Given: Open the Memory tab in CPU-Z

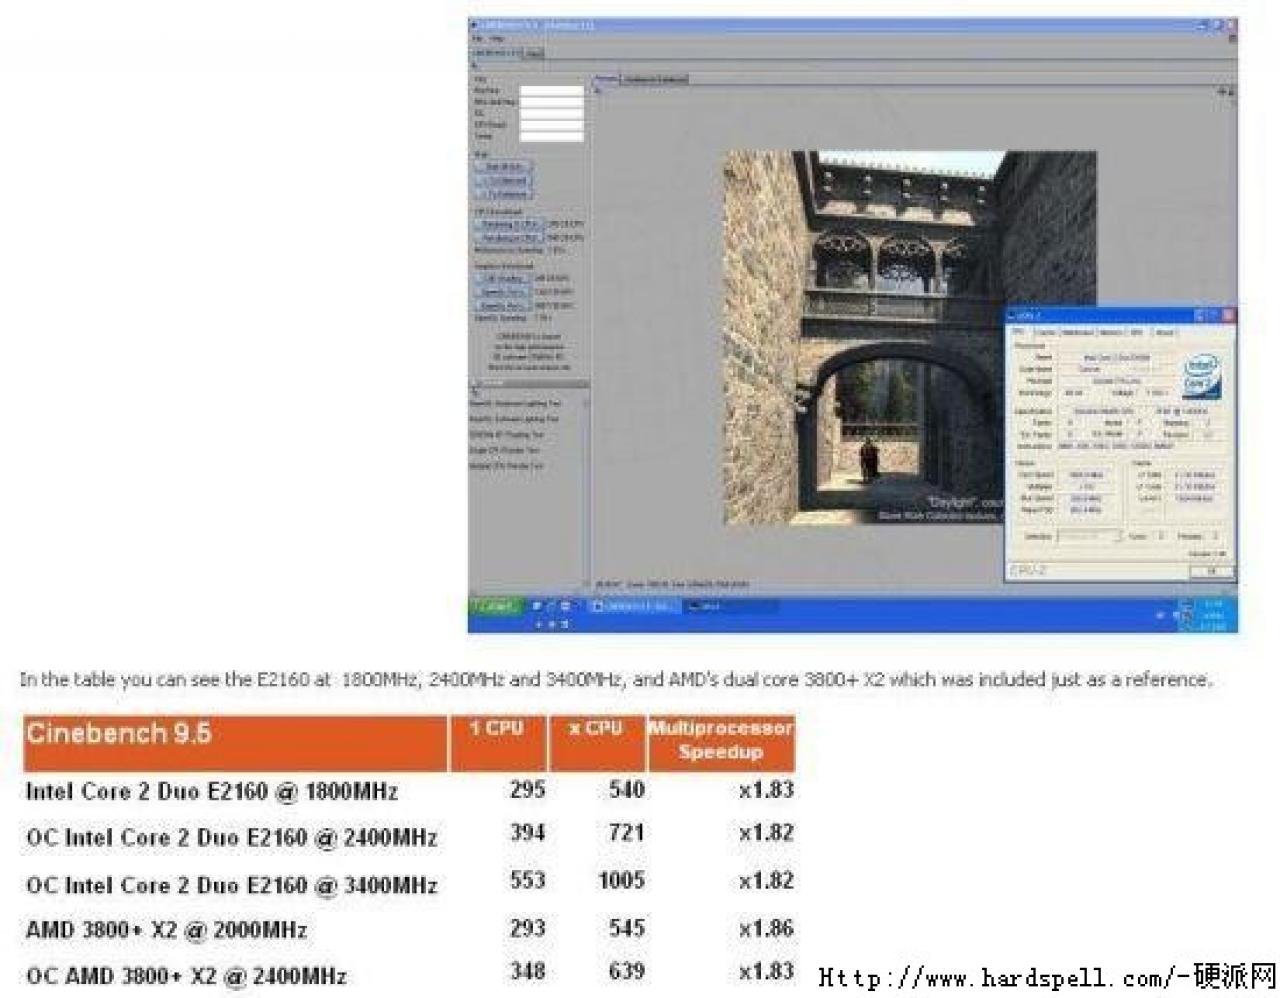Looking at the screenshot, I should pos(1111,332).
